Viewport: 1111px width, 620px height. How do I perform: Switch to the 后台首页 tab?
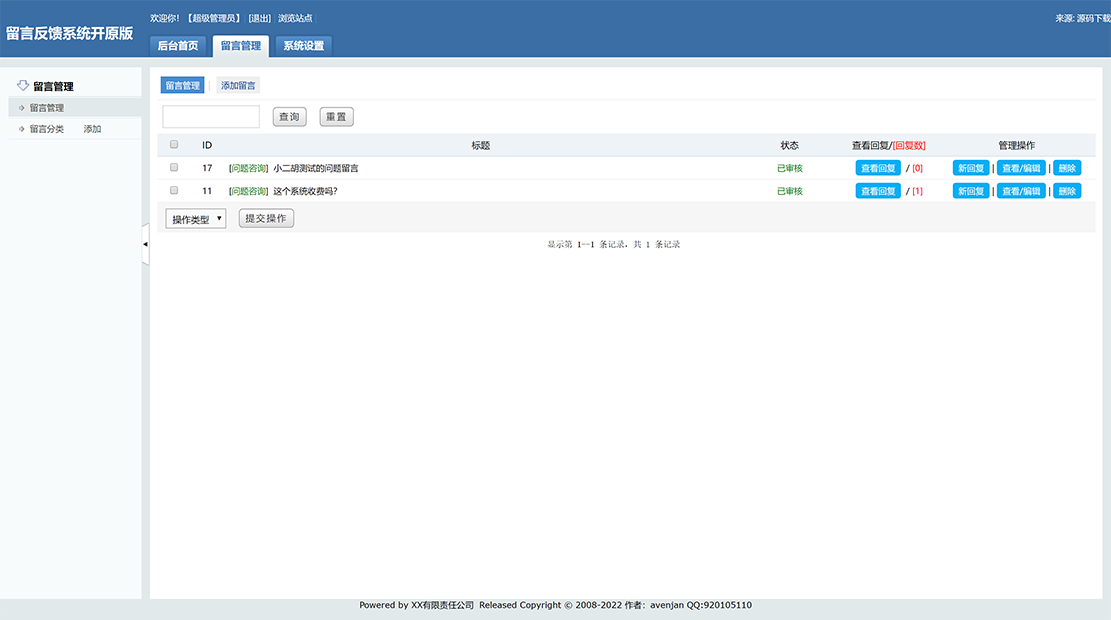click(178, 46)
